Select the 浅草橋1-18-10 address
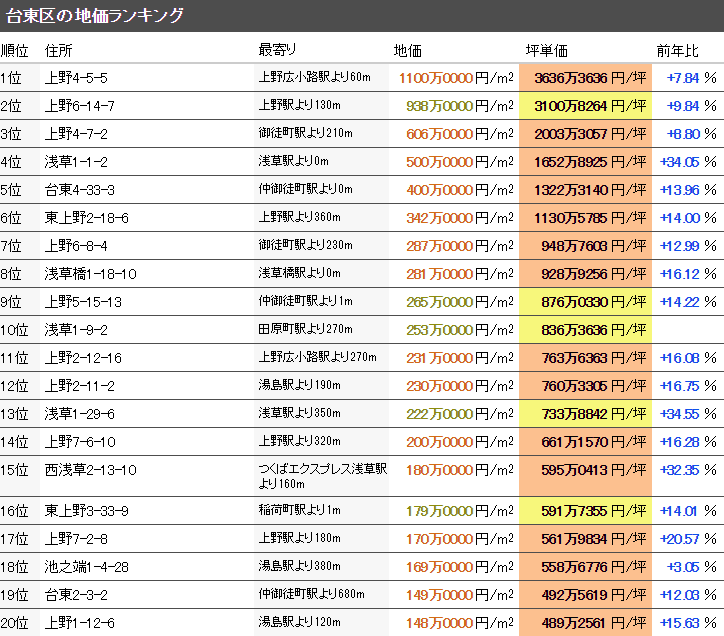The image size is (724, 636). pyautogui.click(x=91, y=274)
